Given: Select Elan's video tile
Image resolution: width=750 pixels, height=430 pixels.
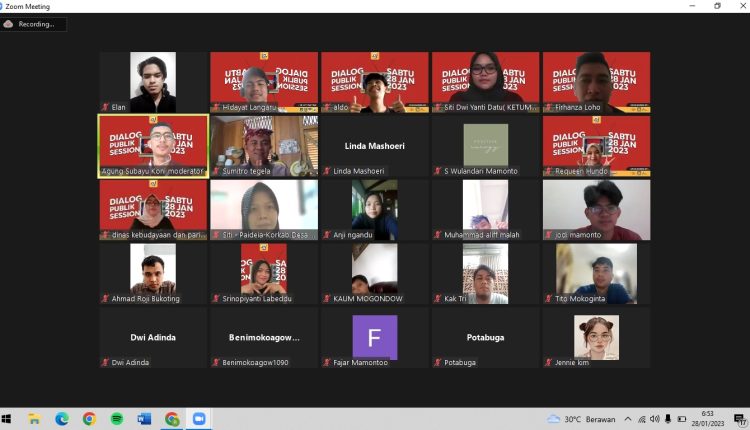Looking at the screenshot, I should pyautogui.click(x=153, y=82).
